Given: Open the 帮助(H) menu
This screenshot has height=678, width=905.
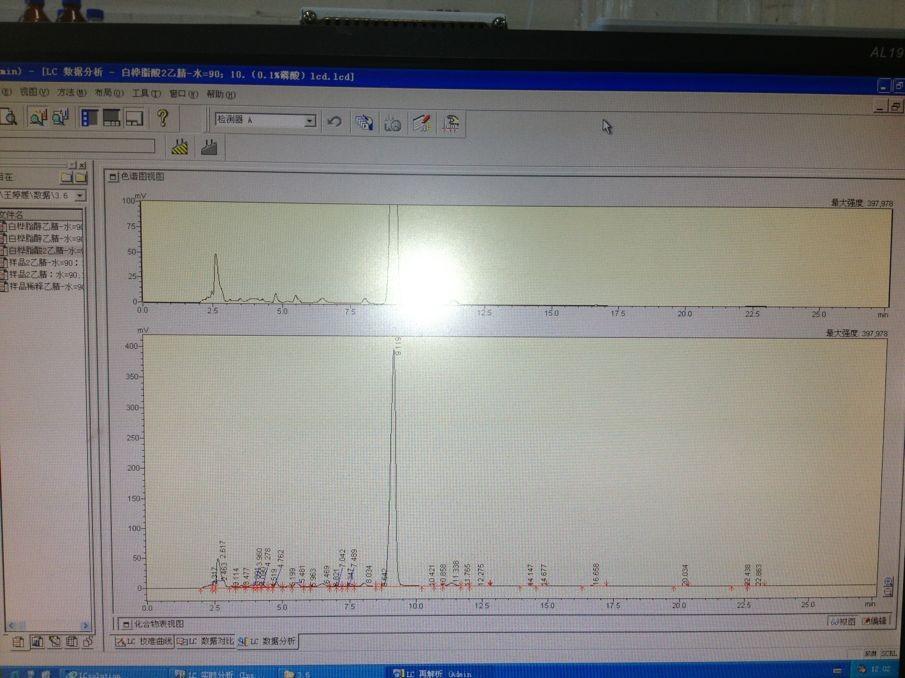Looking at the screenshot, I should [221, 94].
